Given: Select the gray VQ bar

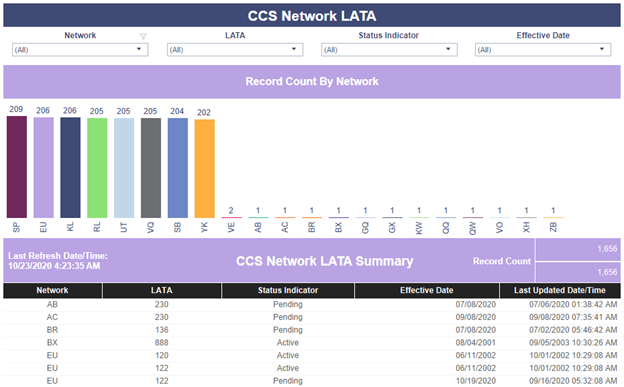Looking at the screenshot, I should [x=151, y=168].
